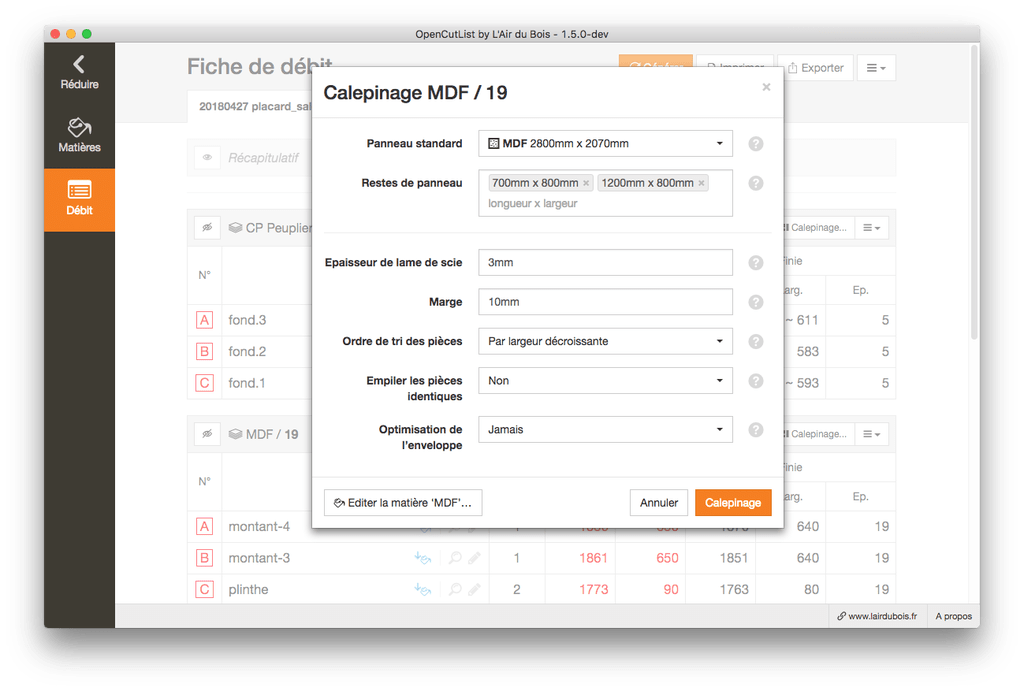Screen dimensions: 1024x691
Task: Toggle visibility of MDF / 19 group
Action: (208, 434)
